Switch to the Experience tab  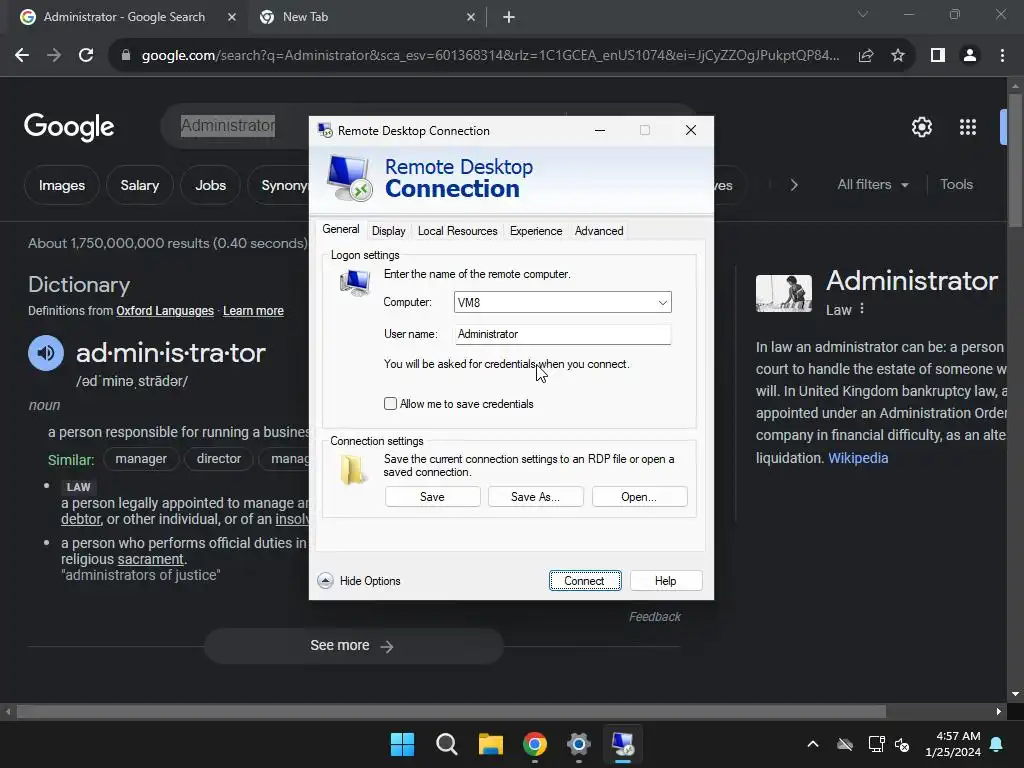pos(536,231)
